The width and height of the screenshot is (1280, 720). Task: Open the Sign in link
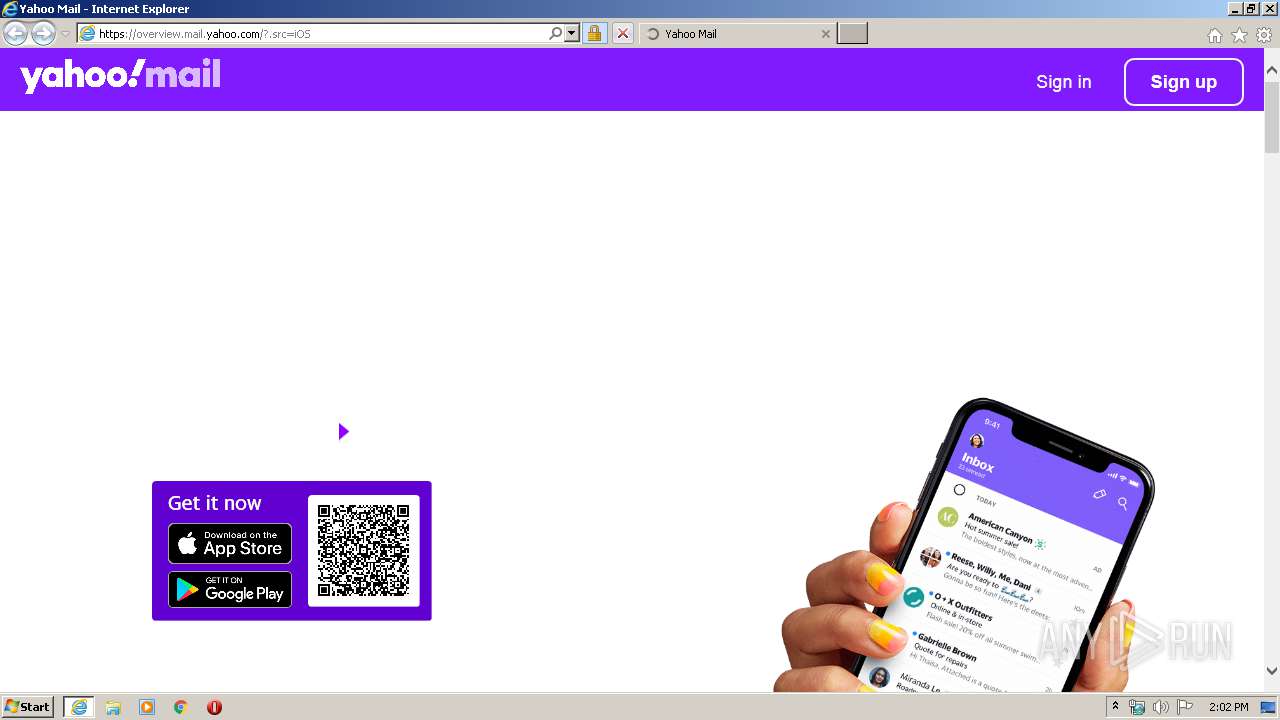(1063, 82)
